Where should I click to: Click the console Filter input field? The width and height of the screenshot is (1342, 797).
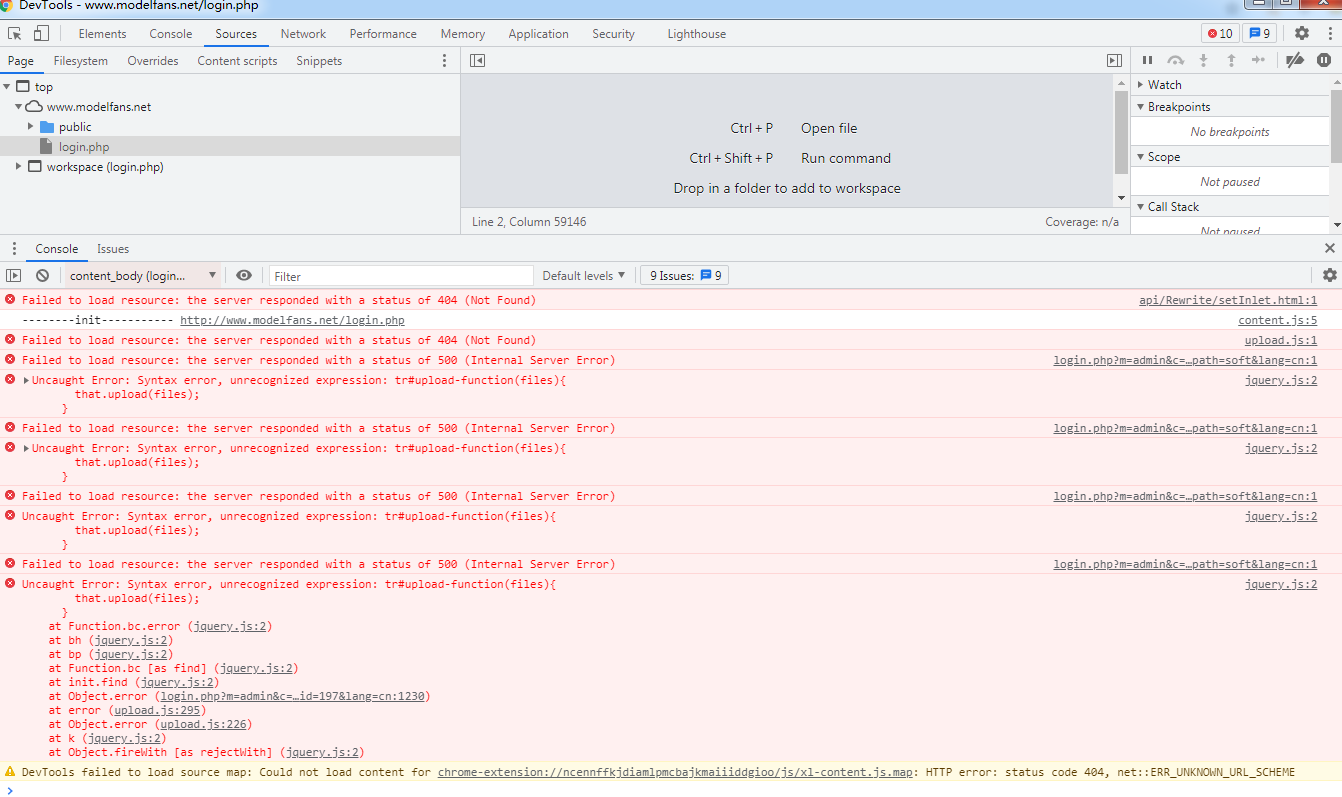(401, 276)
